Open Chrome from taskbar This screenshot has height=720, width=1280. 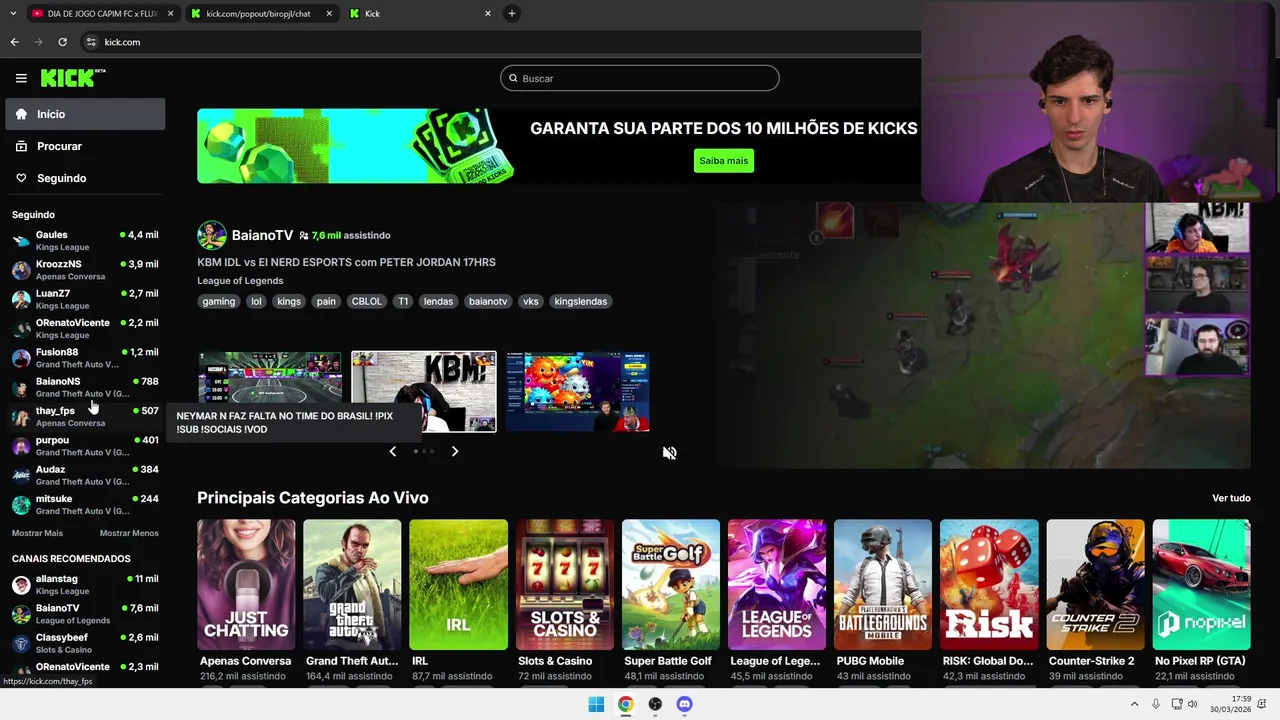tap(625, 704)
